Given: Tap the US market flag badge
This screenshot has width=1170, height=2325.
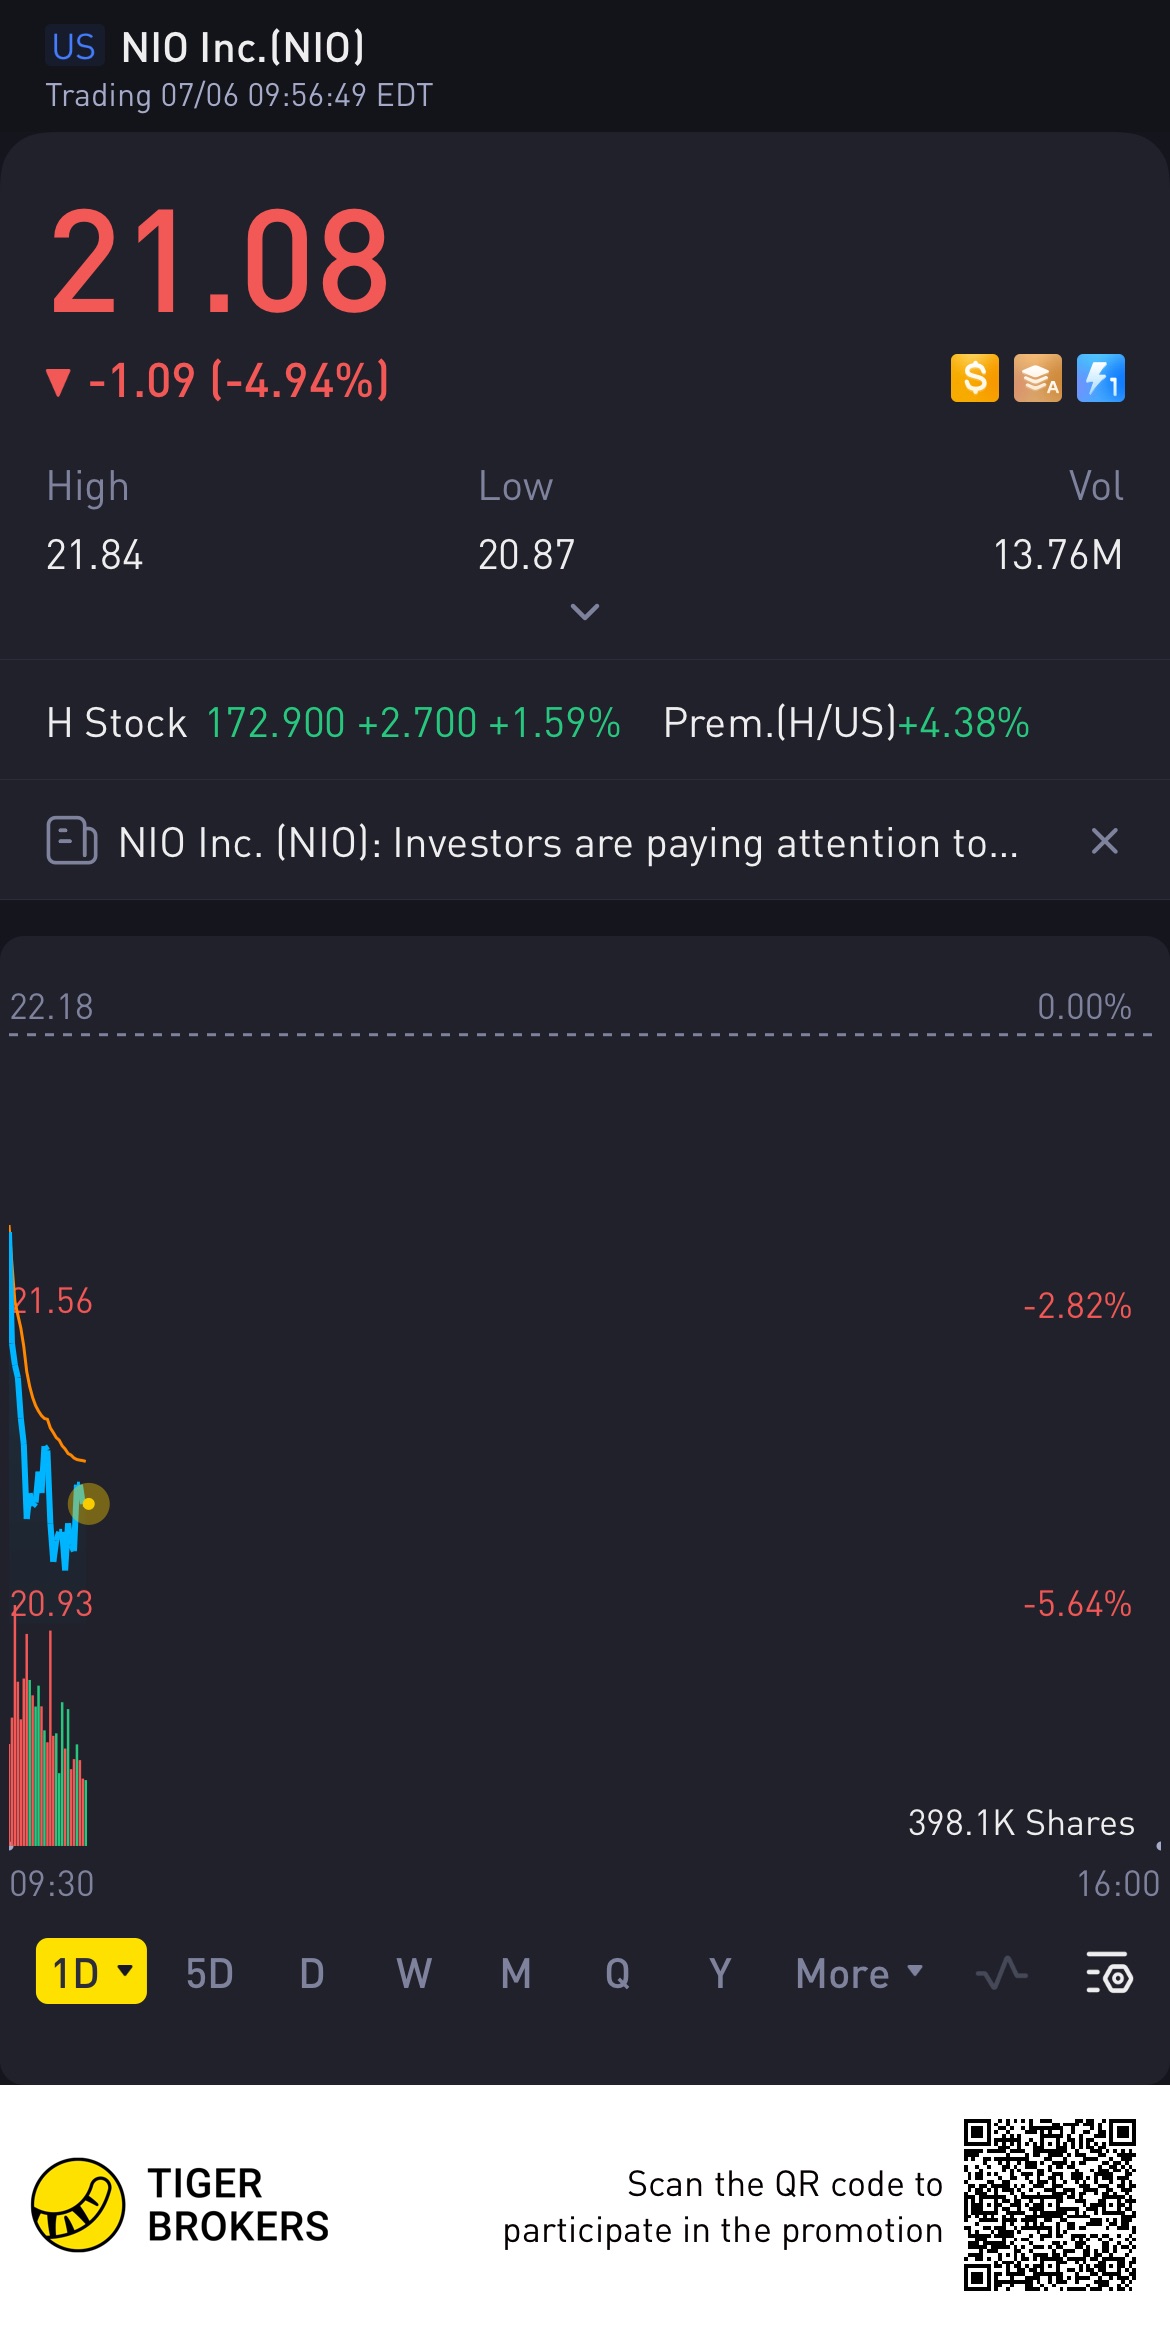Looking at the screenshot, I should [x=74, y=47].
